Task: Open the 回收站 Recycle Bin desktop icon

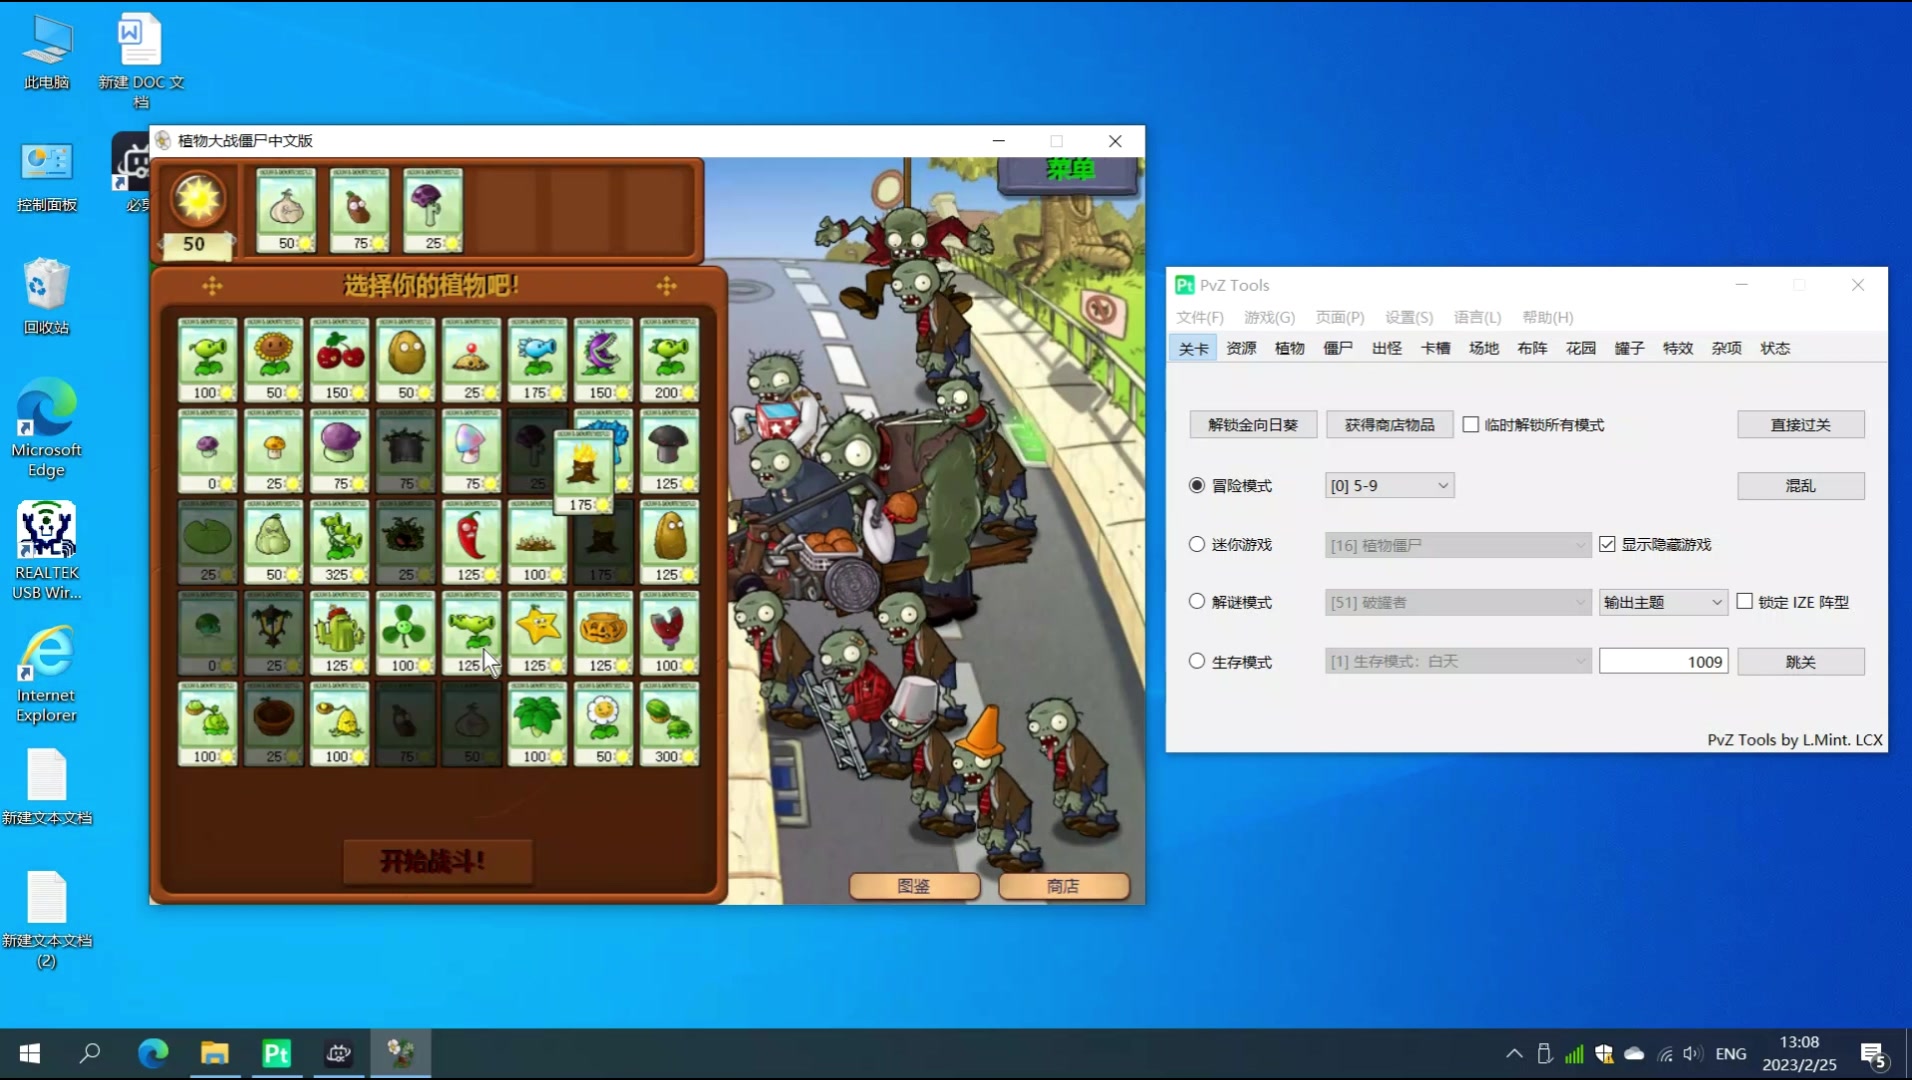Action: coord(46,297)
